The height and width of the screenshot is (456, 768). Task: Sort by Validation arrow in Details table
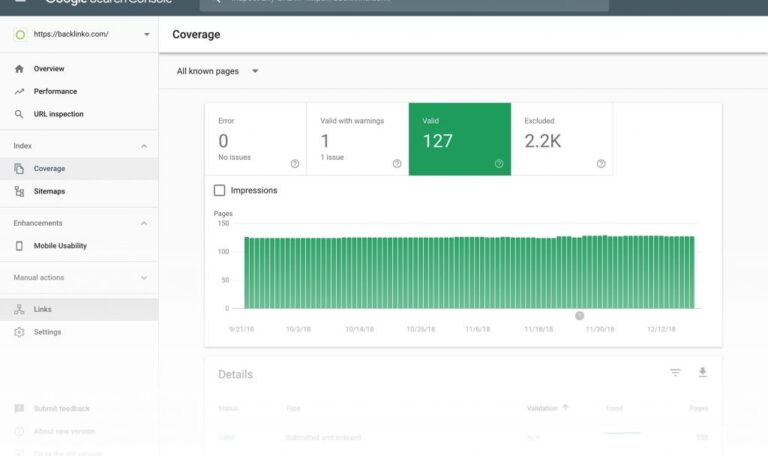(x=566, y=408)
